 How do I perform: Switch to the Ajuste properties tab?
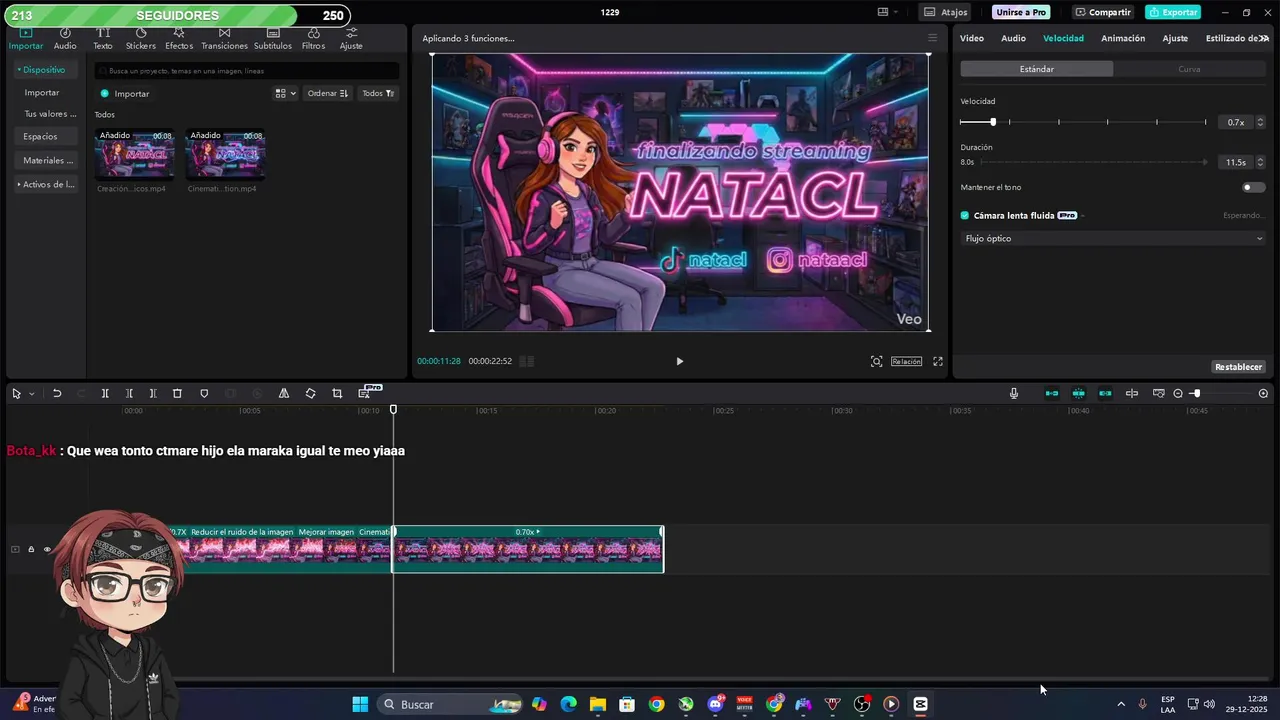coord(1175,38)
